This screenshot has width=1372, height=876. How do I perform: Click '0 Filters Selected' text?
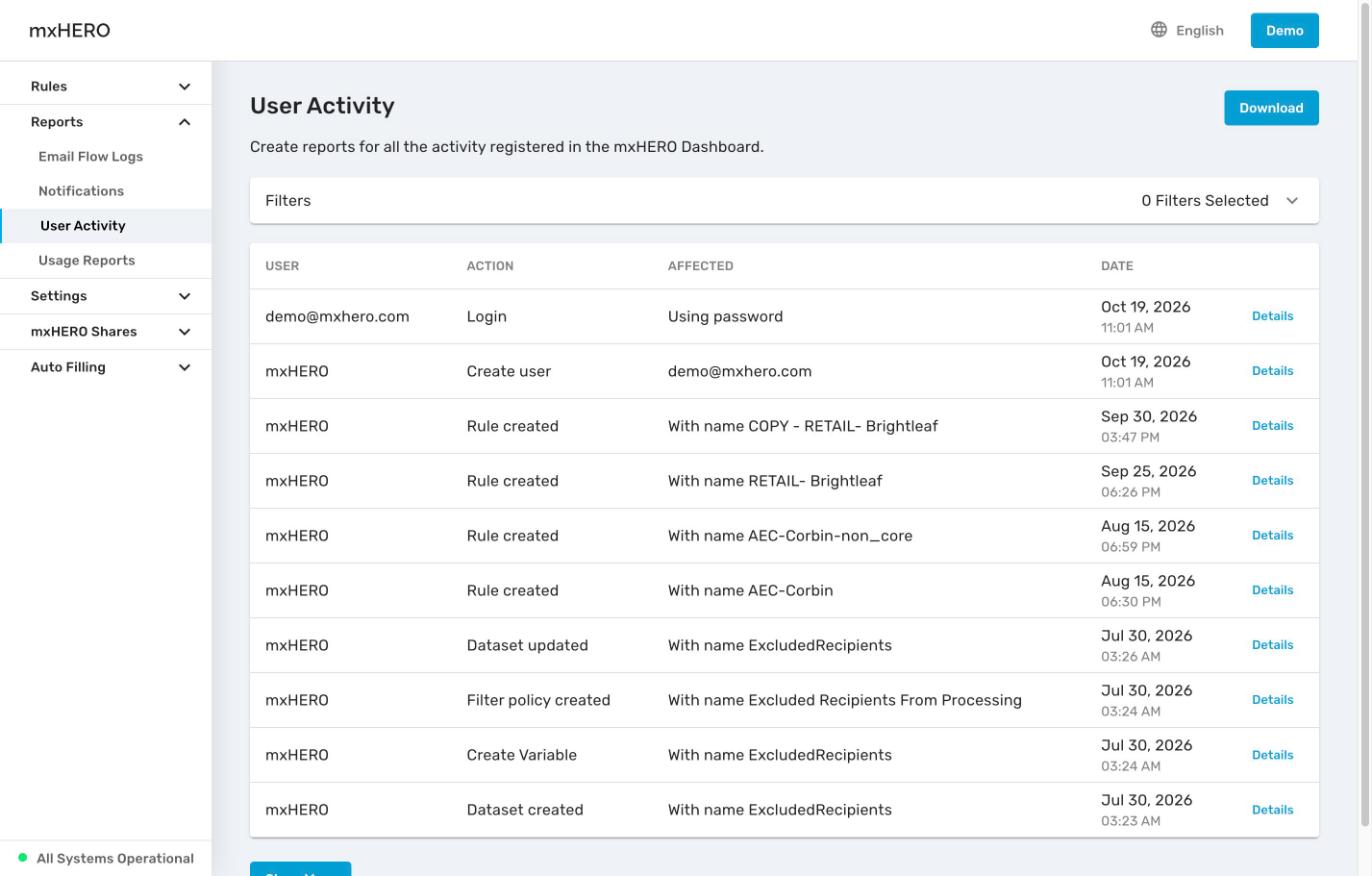click(x=1205, y=201)
